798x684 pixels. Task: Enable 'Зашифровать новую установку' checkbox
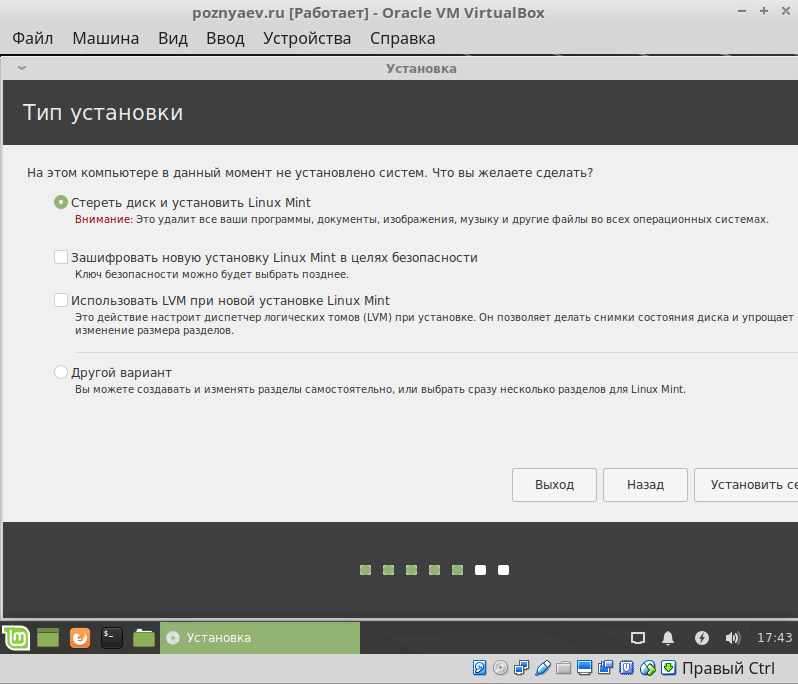(61, 257)
